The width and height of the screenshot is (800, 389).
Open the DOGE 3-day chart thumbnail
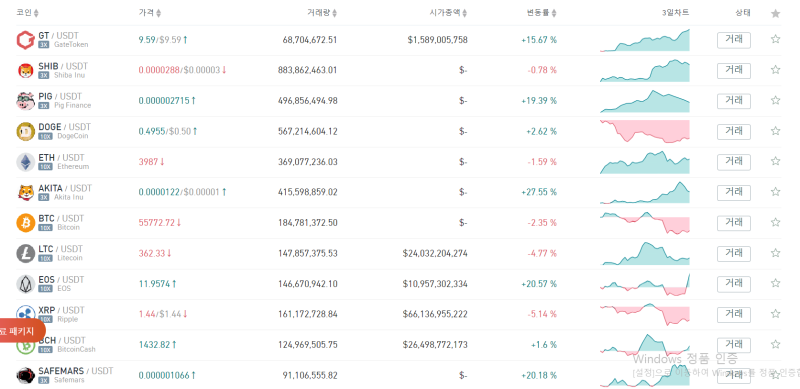[645, 132]
